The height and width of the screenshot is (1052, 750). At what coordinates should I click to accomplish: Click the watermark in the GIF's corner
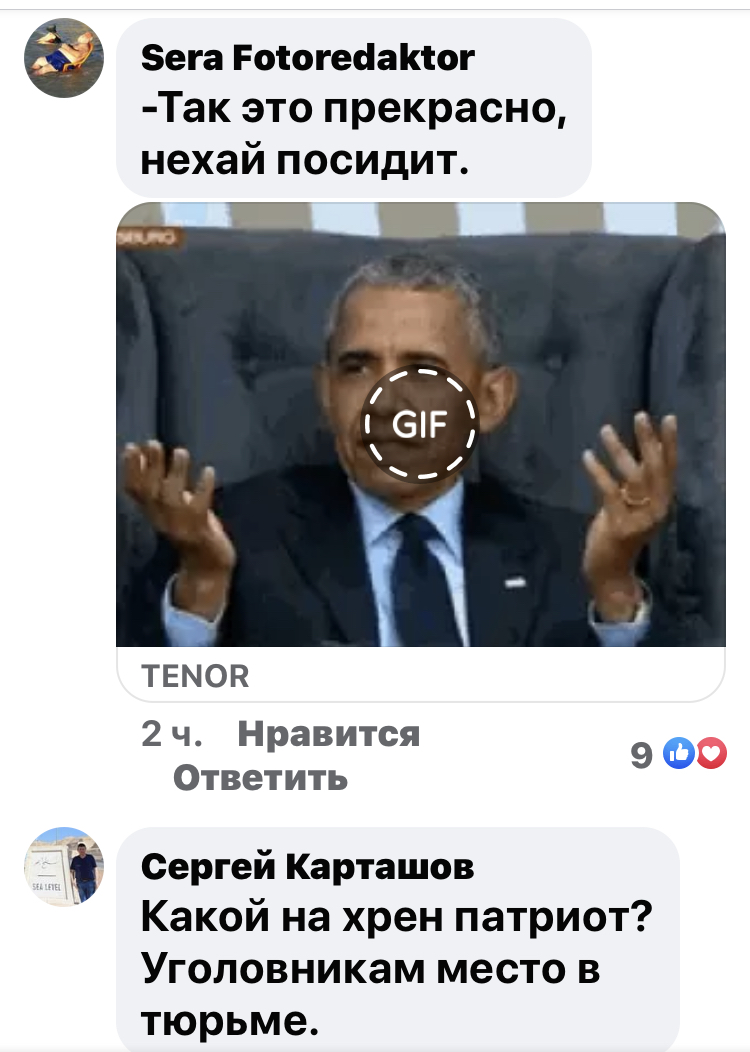[150, 236]
